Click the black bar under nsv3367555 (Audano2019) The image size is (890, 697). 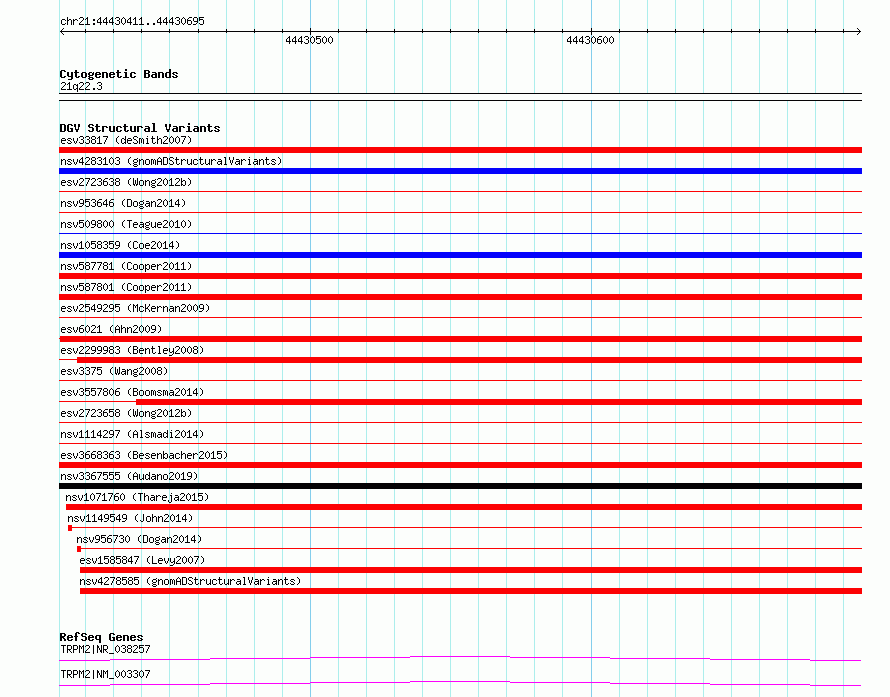[x=460, y=486]
